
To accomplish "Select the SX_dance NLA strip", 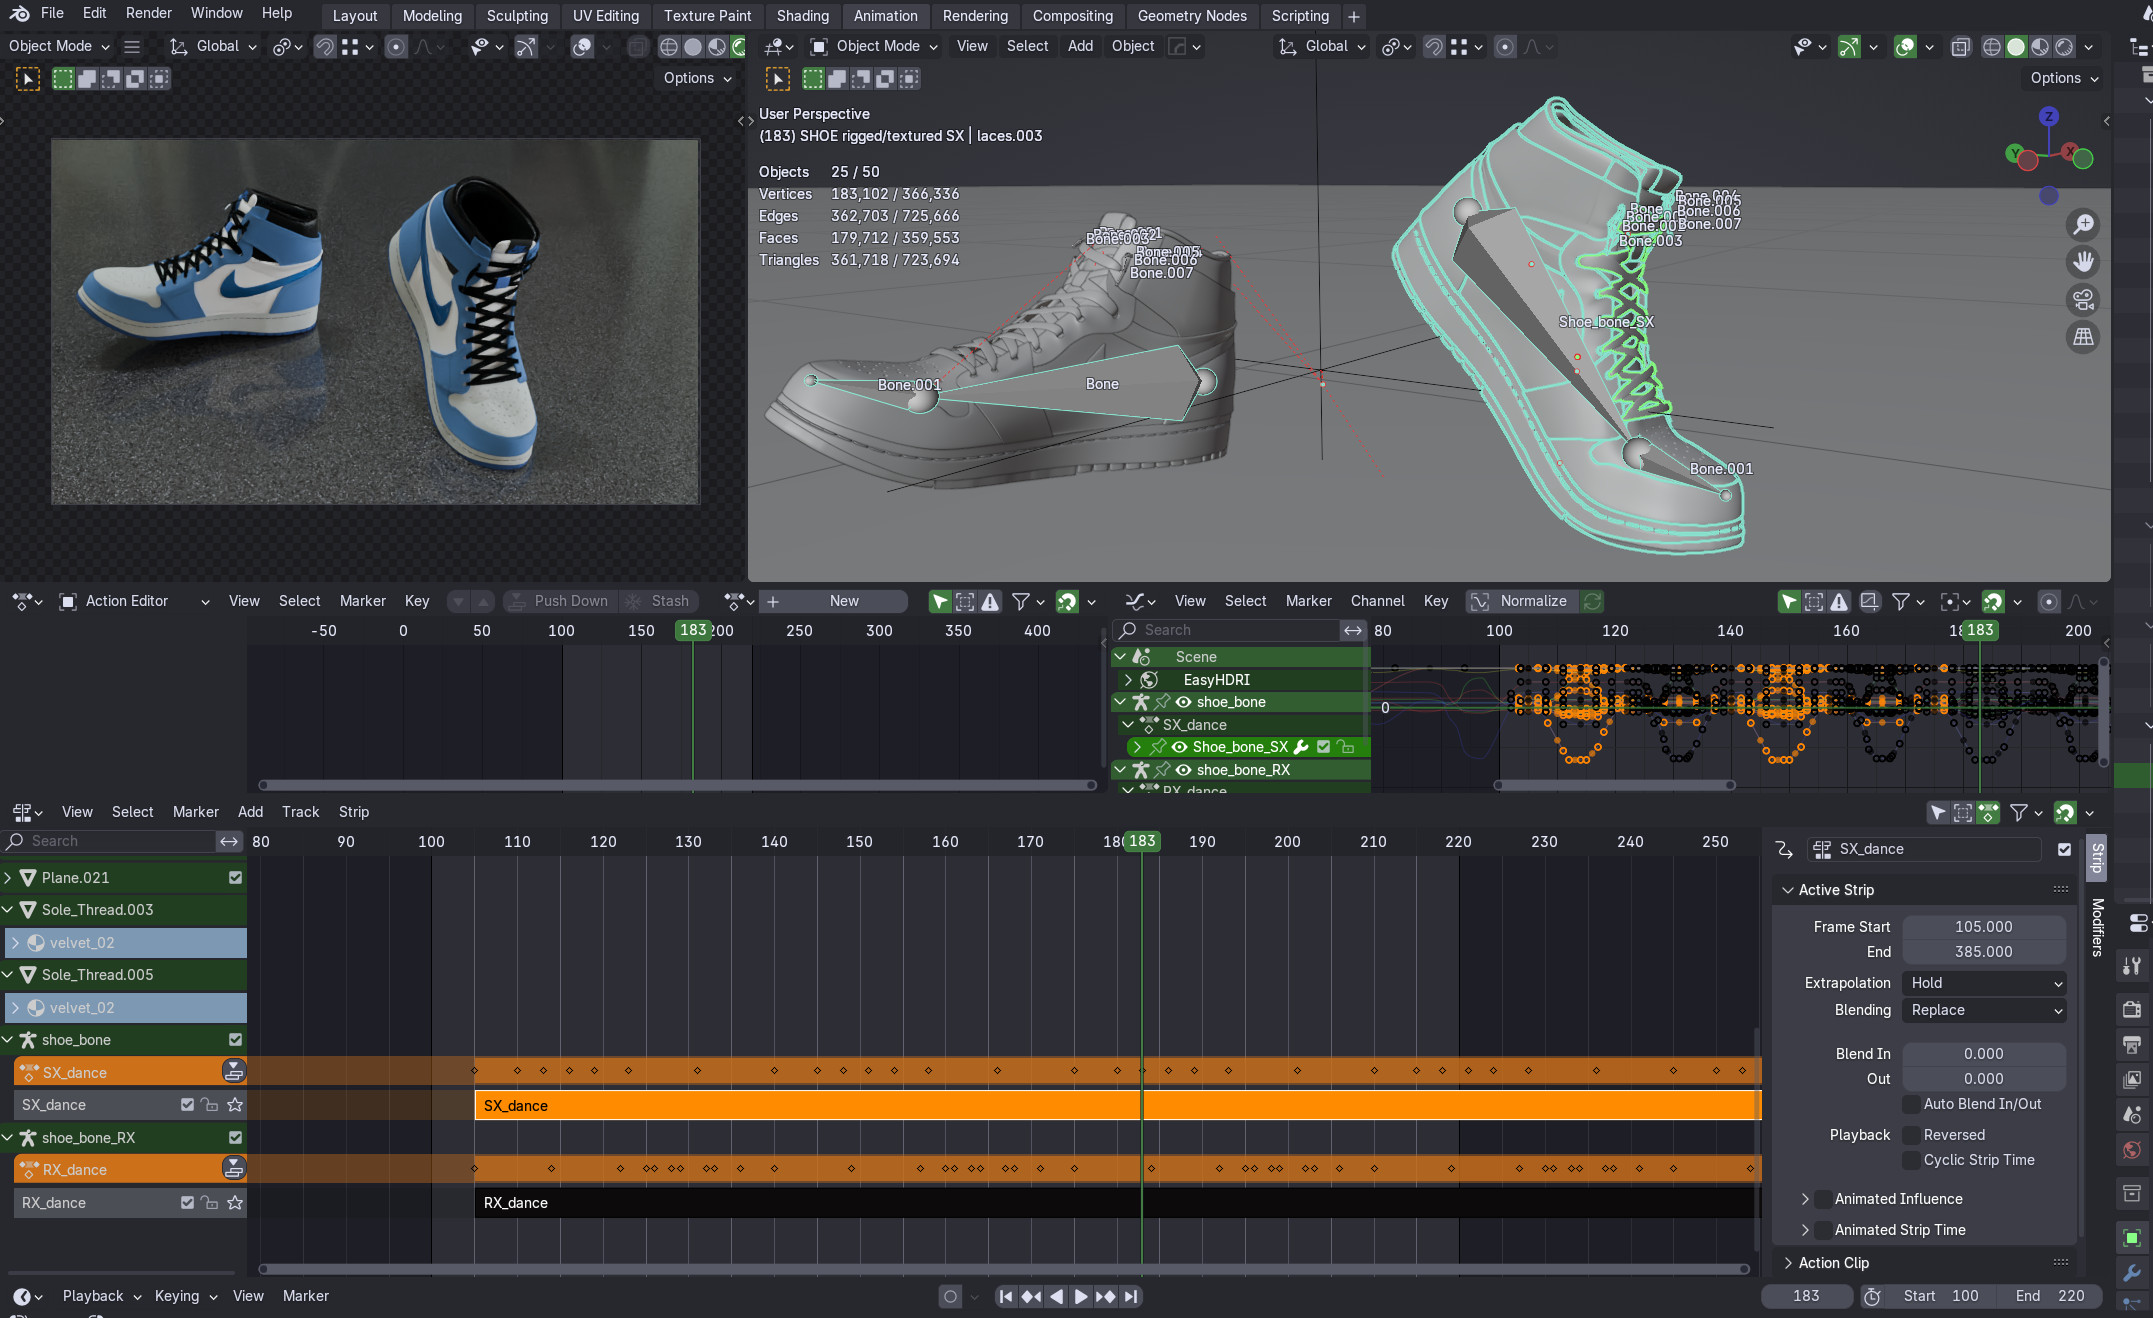I will click(800, 1106).
